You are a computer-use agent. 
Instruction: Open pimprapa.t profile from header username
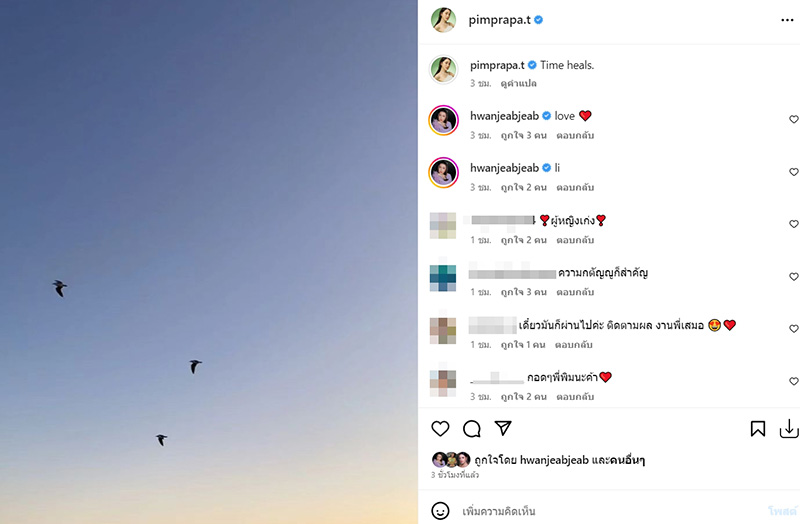[x=499, y=20]
